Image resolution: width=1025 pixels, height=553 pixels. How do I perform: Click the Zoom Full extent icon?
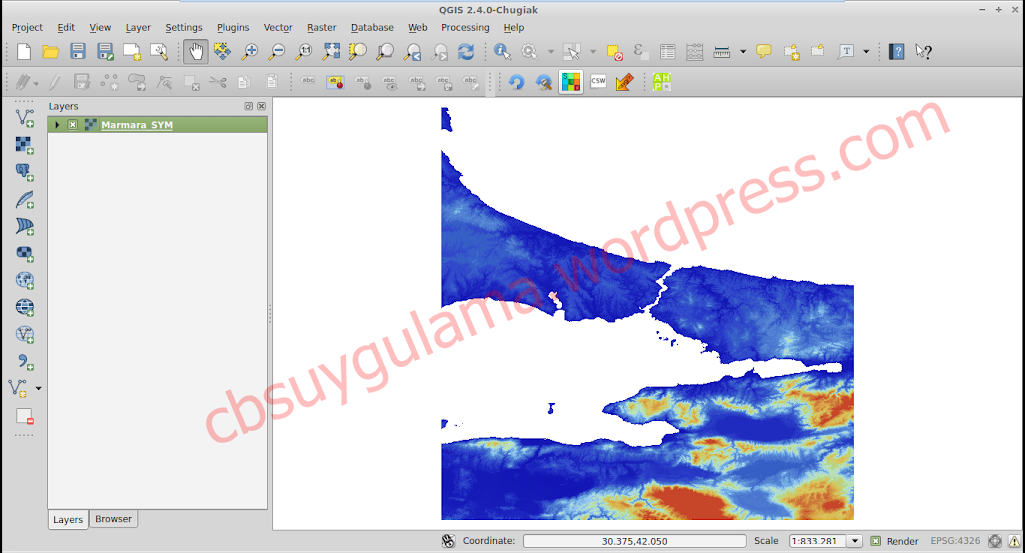click(x=331, y=52)
